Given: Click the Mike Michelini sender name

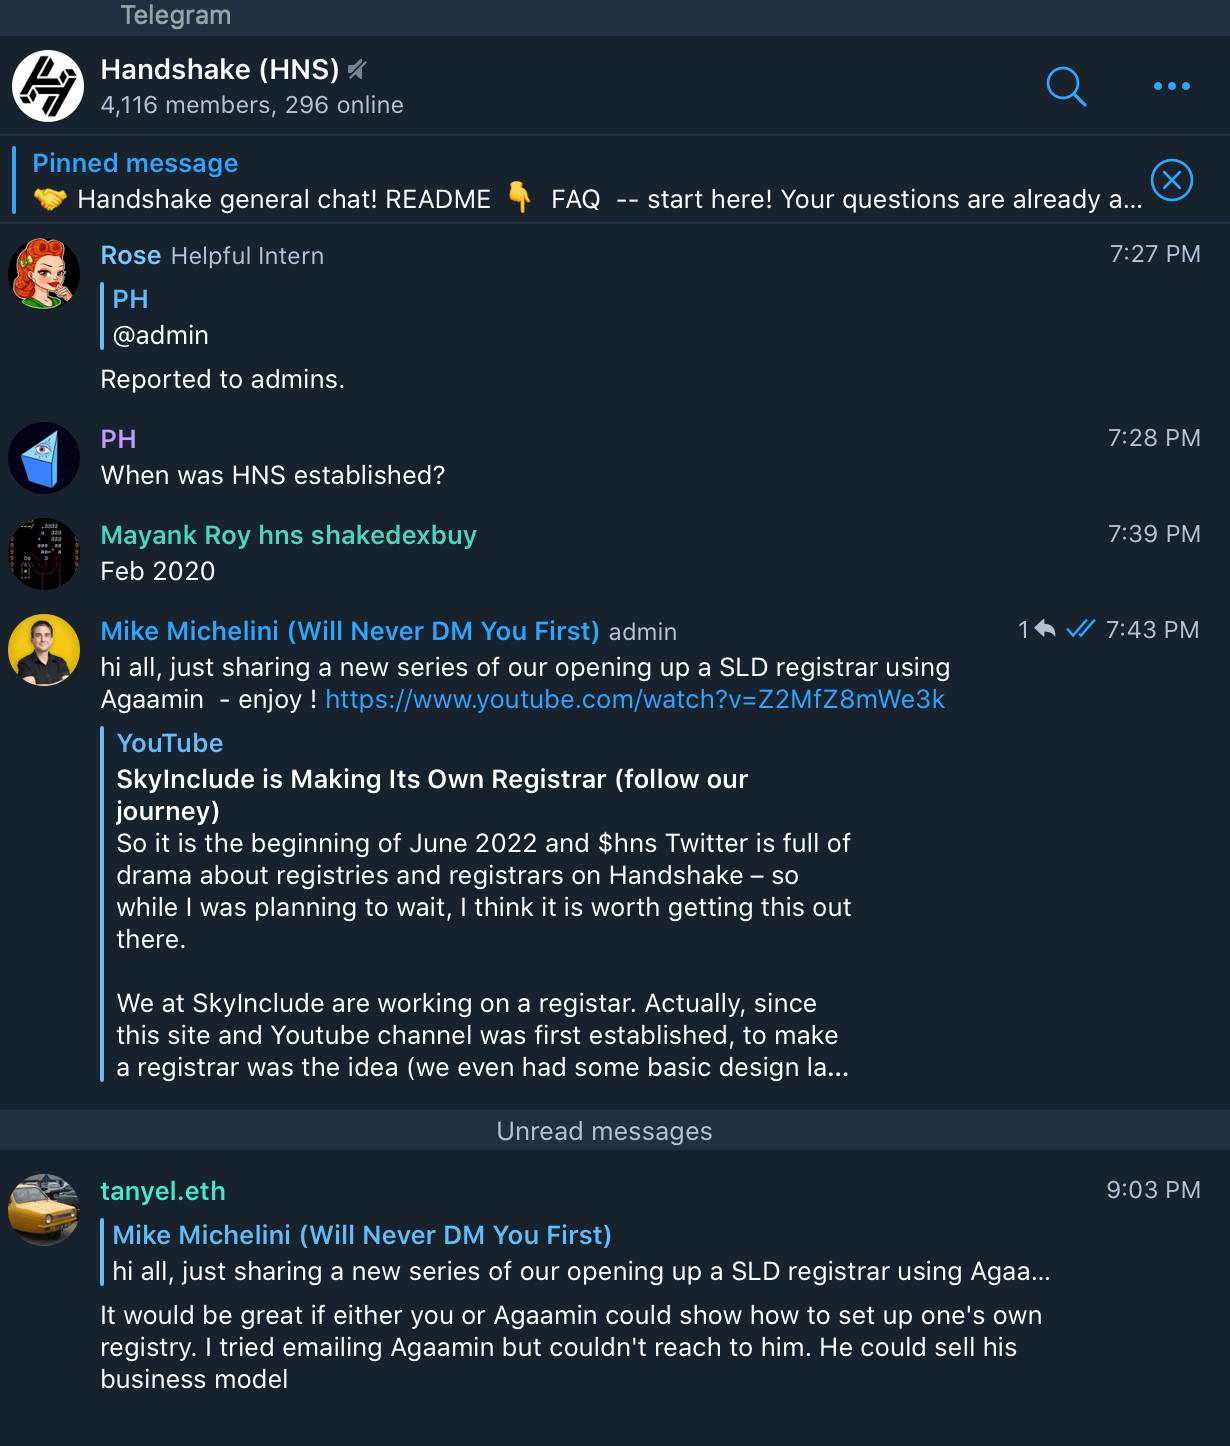Looking at the screenshot, I should (x=349, y=631).
